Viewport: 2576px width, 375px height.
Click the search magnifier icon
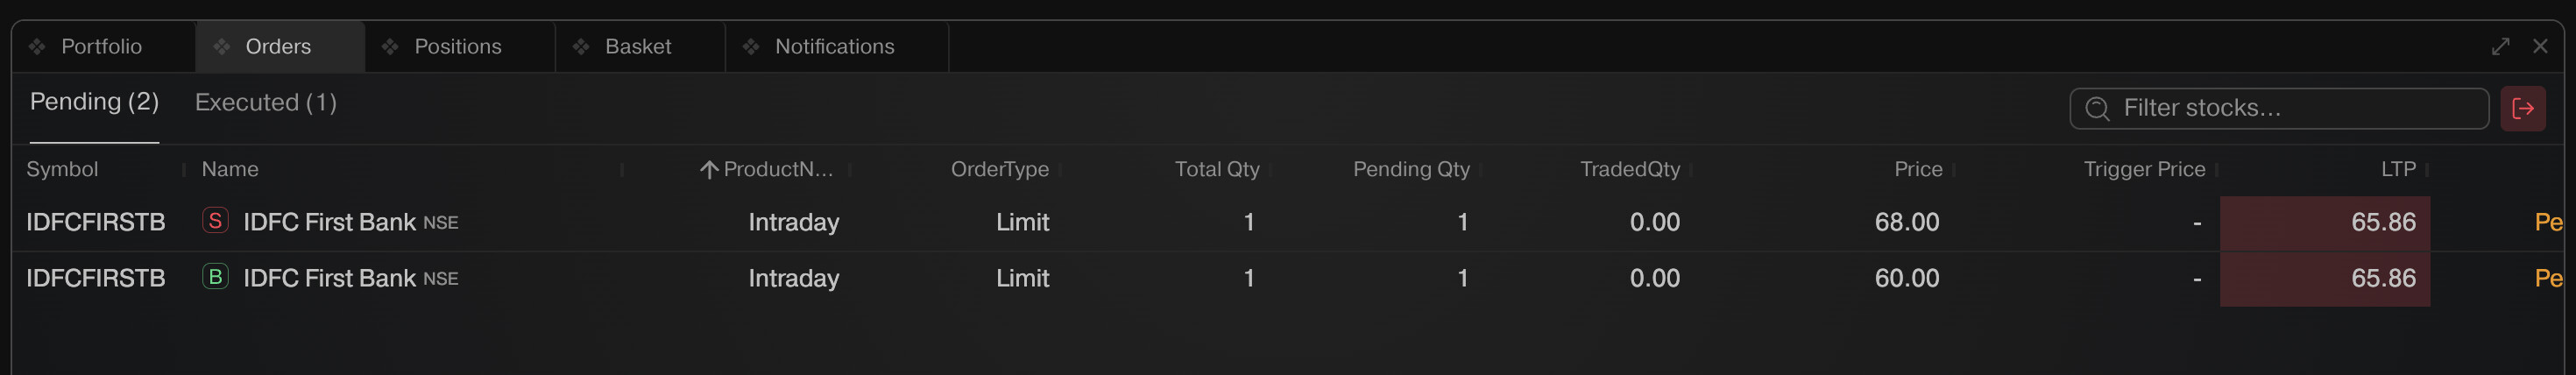[x=2097, y=108]
